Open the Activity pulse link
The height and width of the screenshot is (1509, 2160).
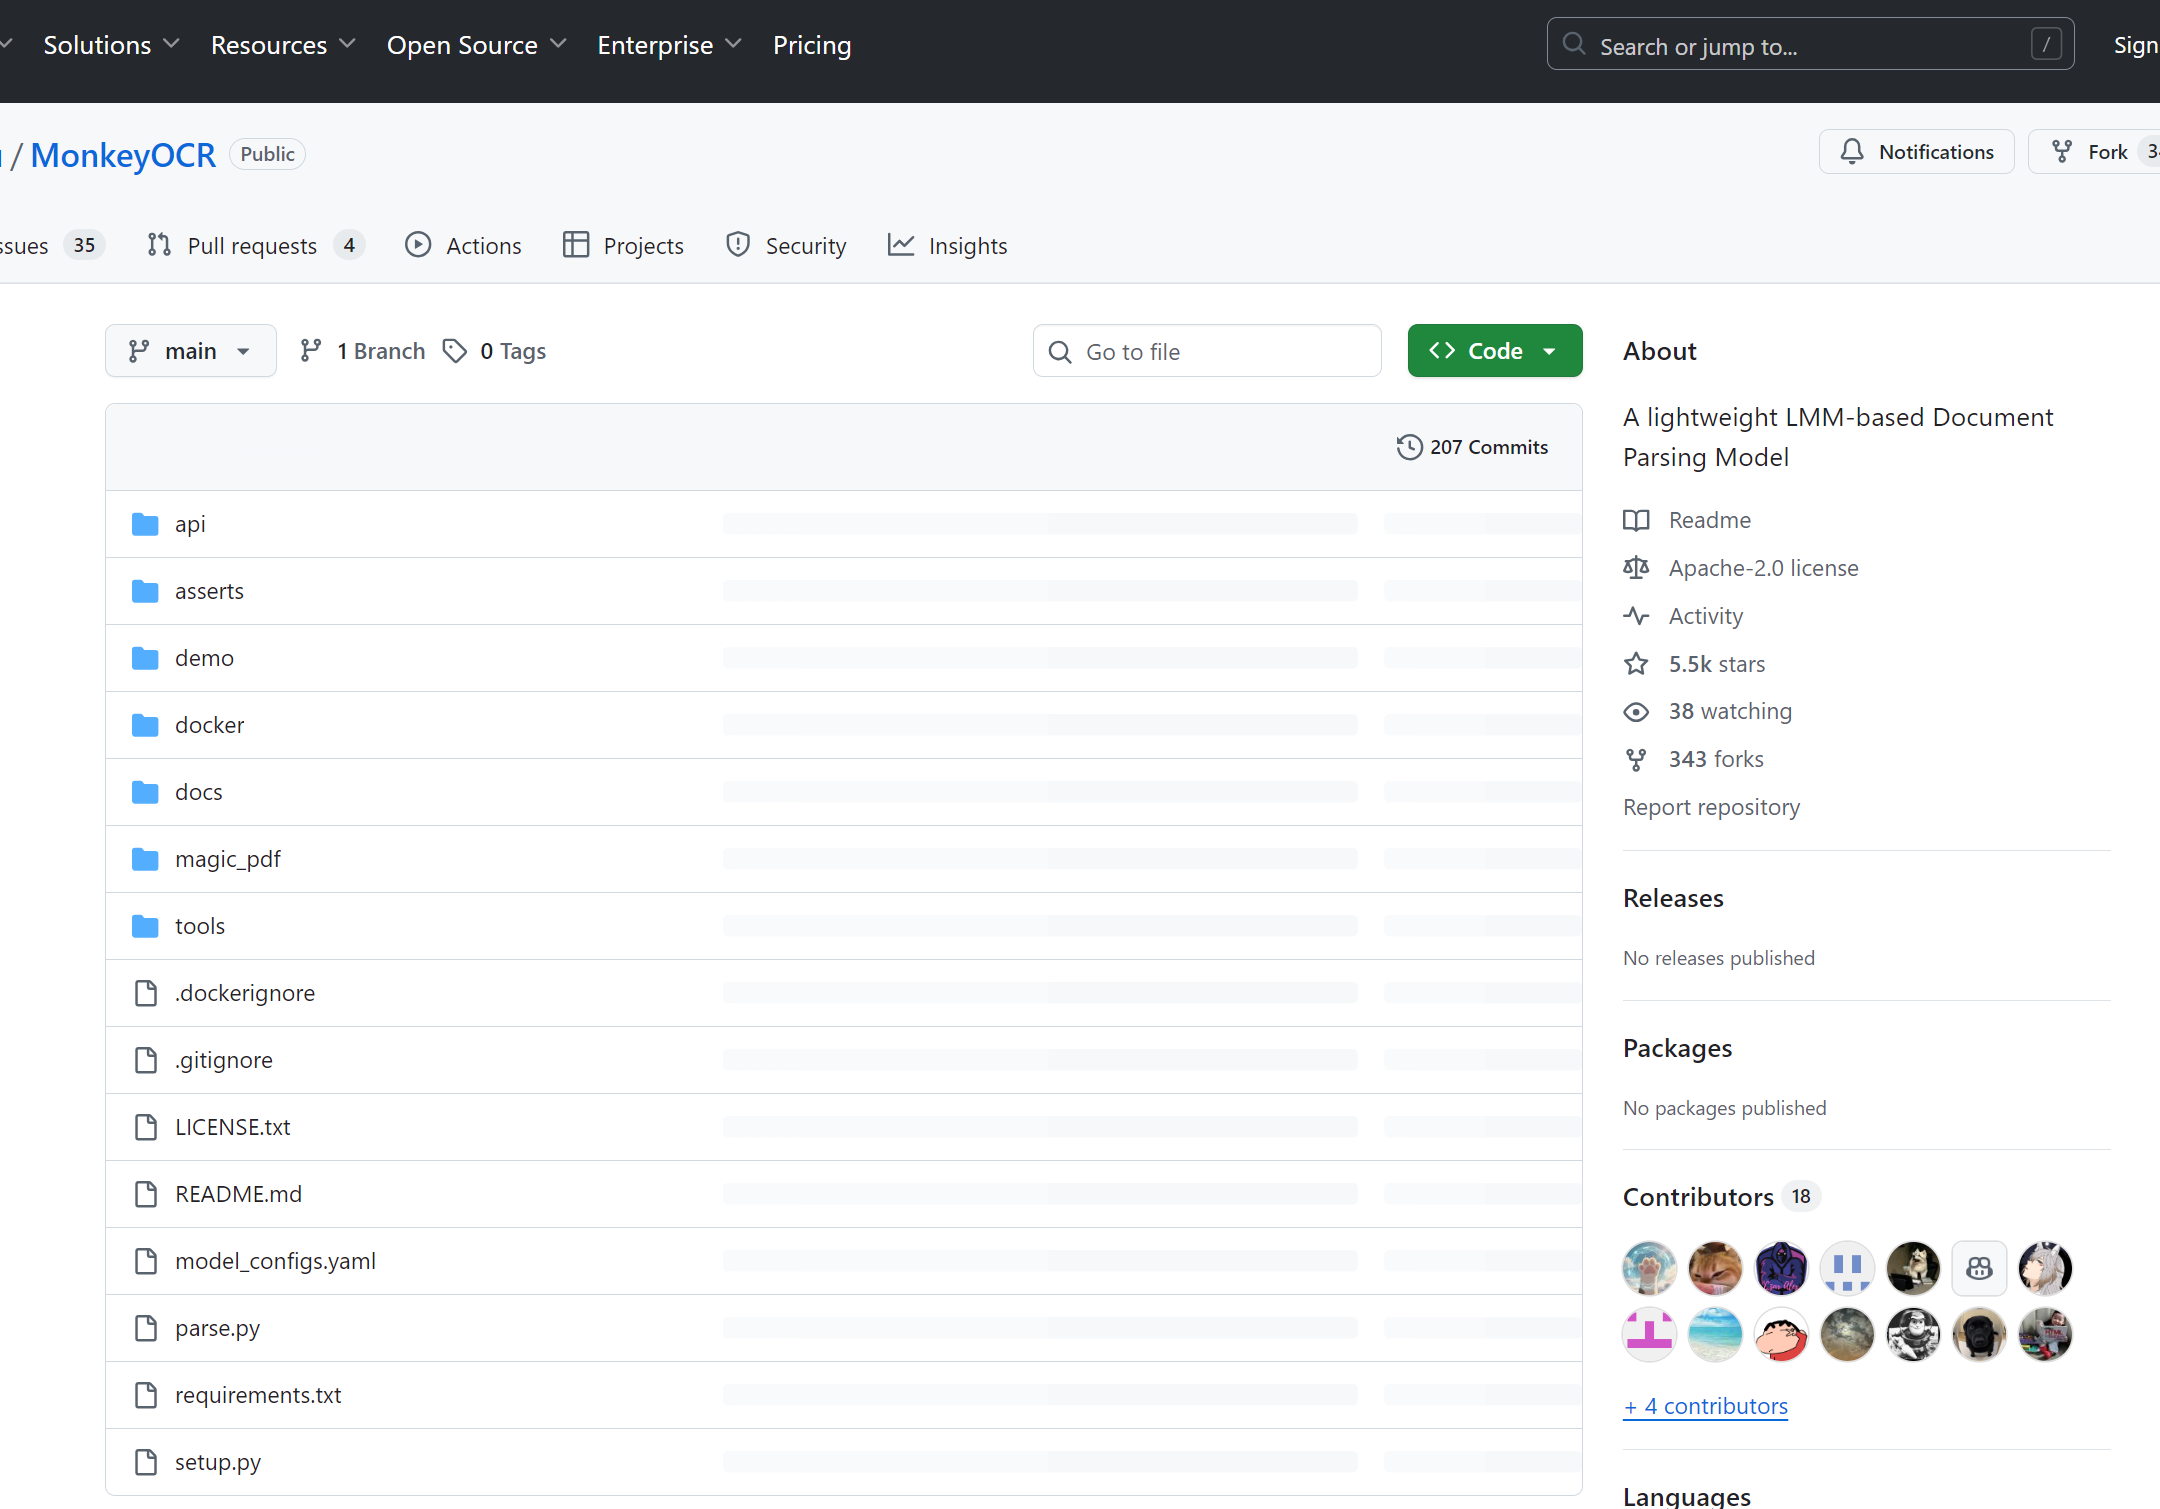coord(1705,616)
